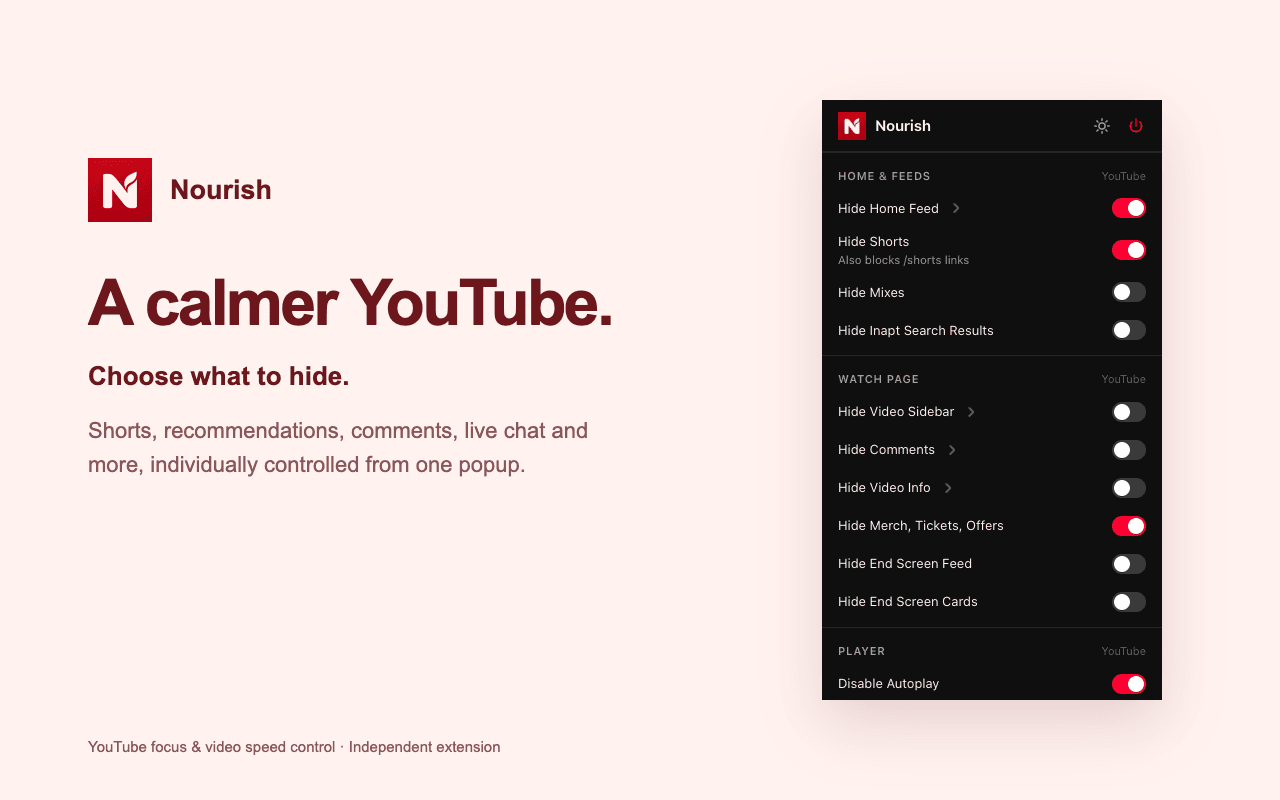Expand Hide Video Info options chevron
Viewport: 1280px width, 800px height.
949,488
